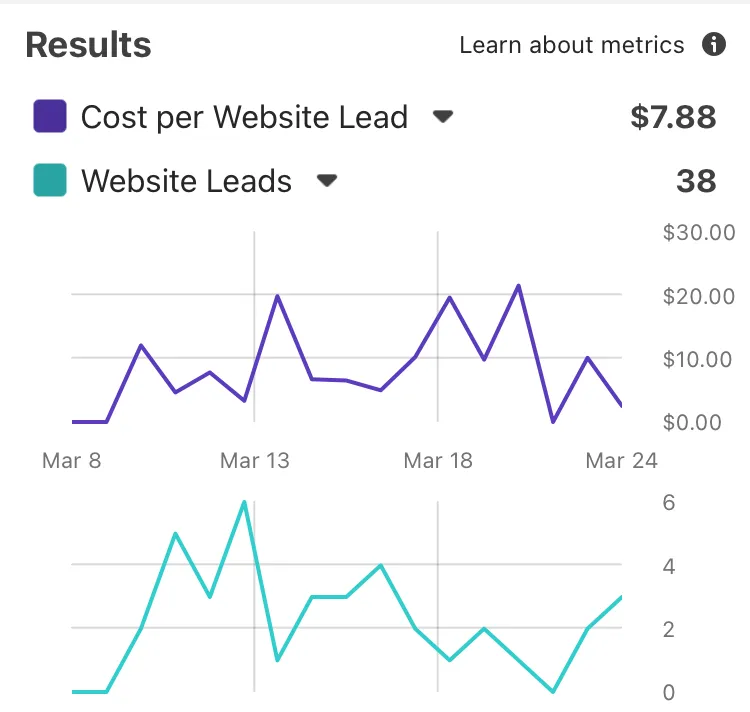Select the Cost per Website Lead metric label

coord(244,117)
